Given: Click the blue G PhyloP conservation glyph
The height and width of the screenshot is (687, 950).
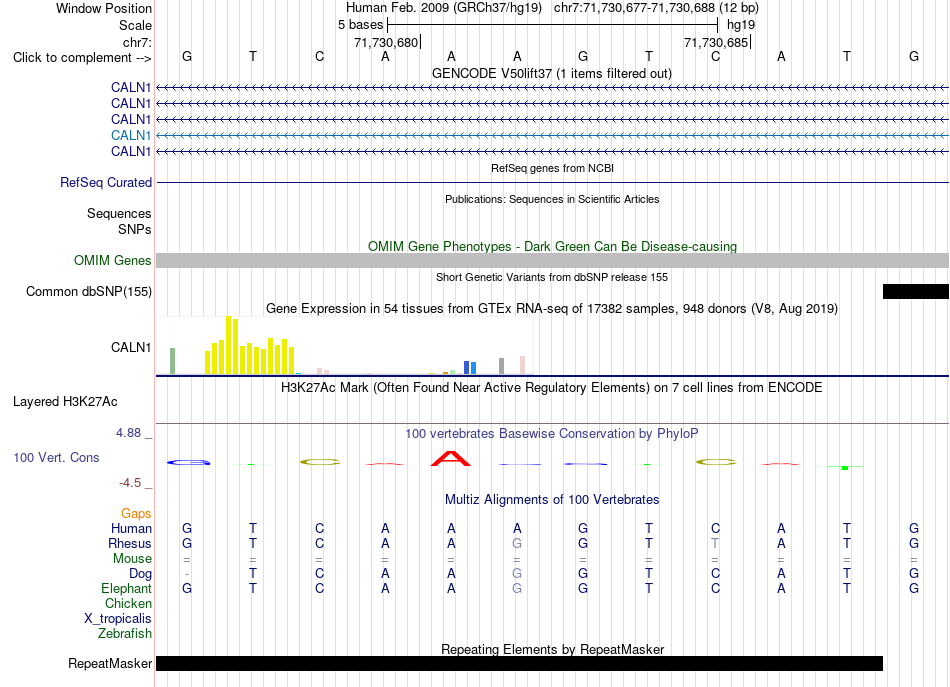Looking at the screenshot, I should 188,462.
